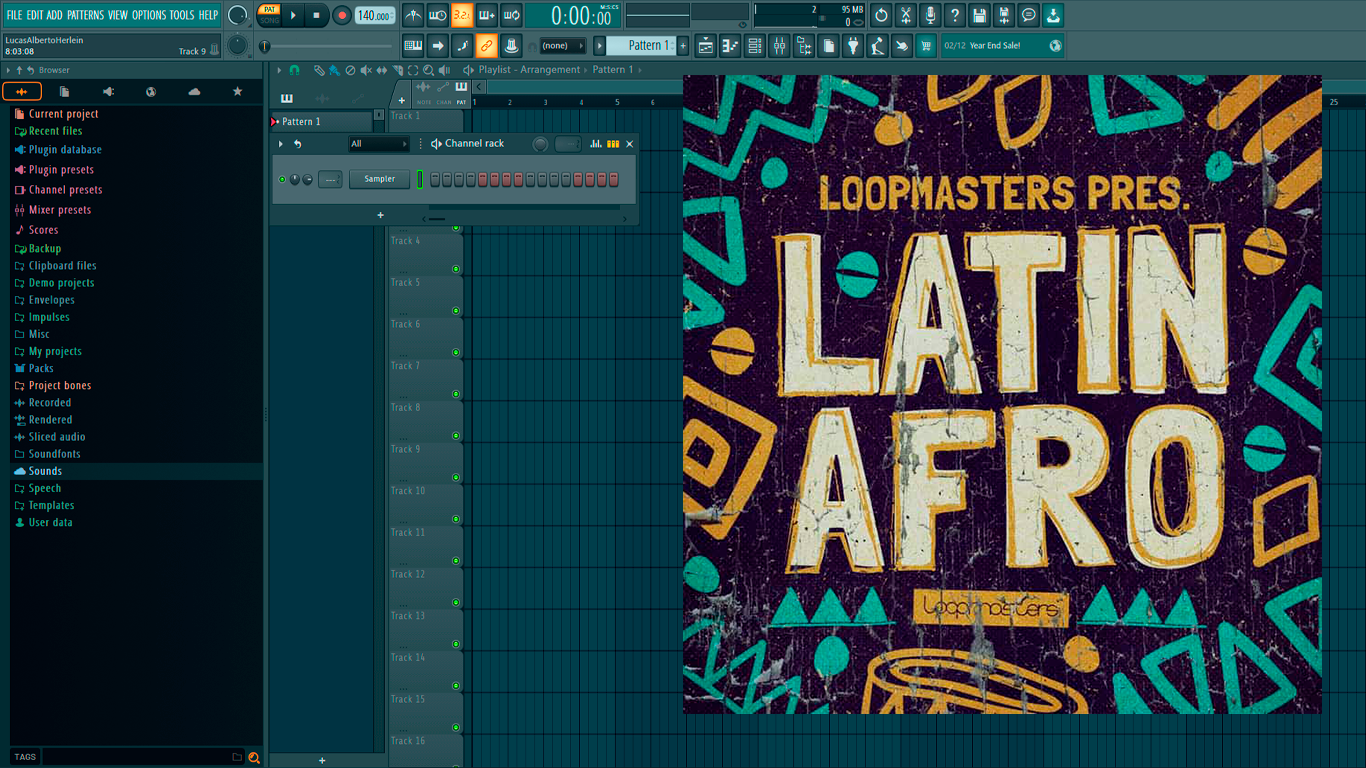Open the EDIT menu

35,15
